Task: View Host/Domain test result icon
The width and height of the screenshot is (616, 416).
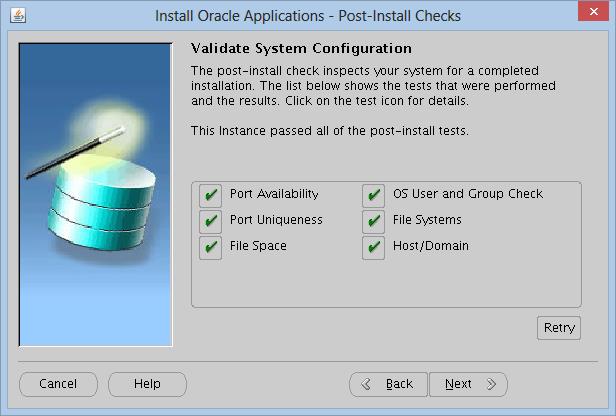Action: (x=373, y=247)
